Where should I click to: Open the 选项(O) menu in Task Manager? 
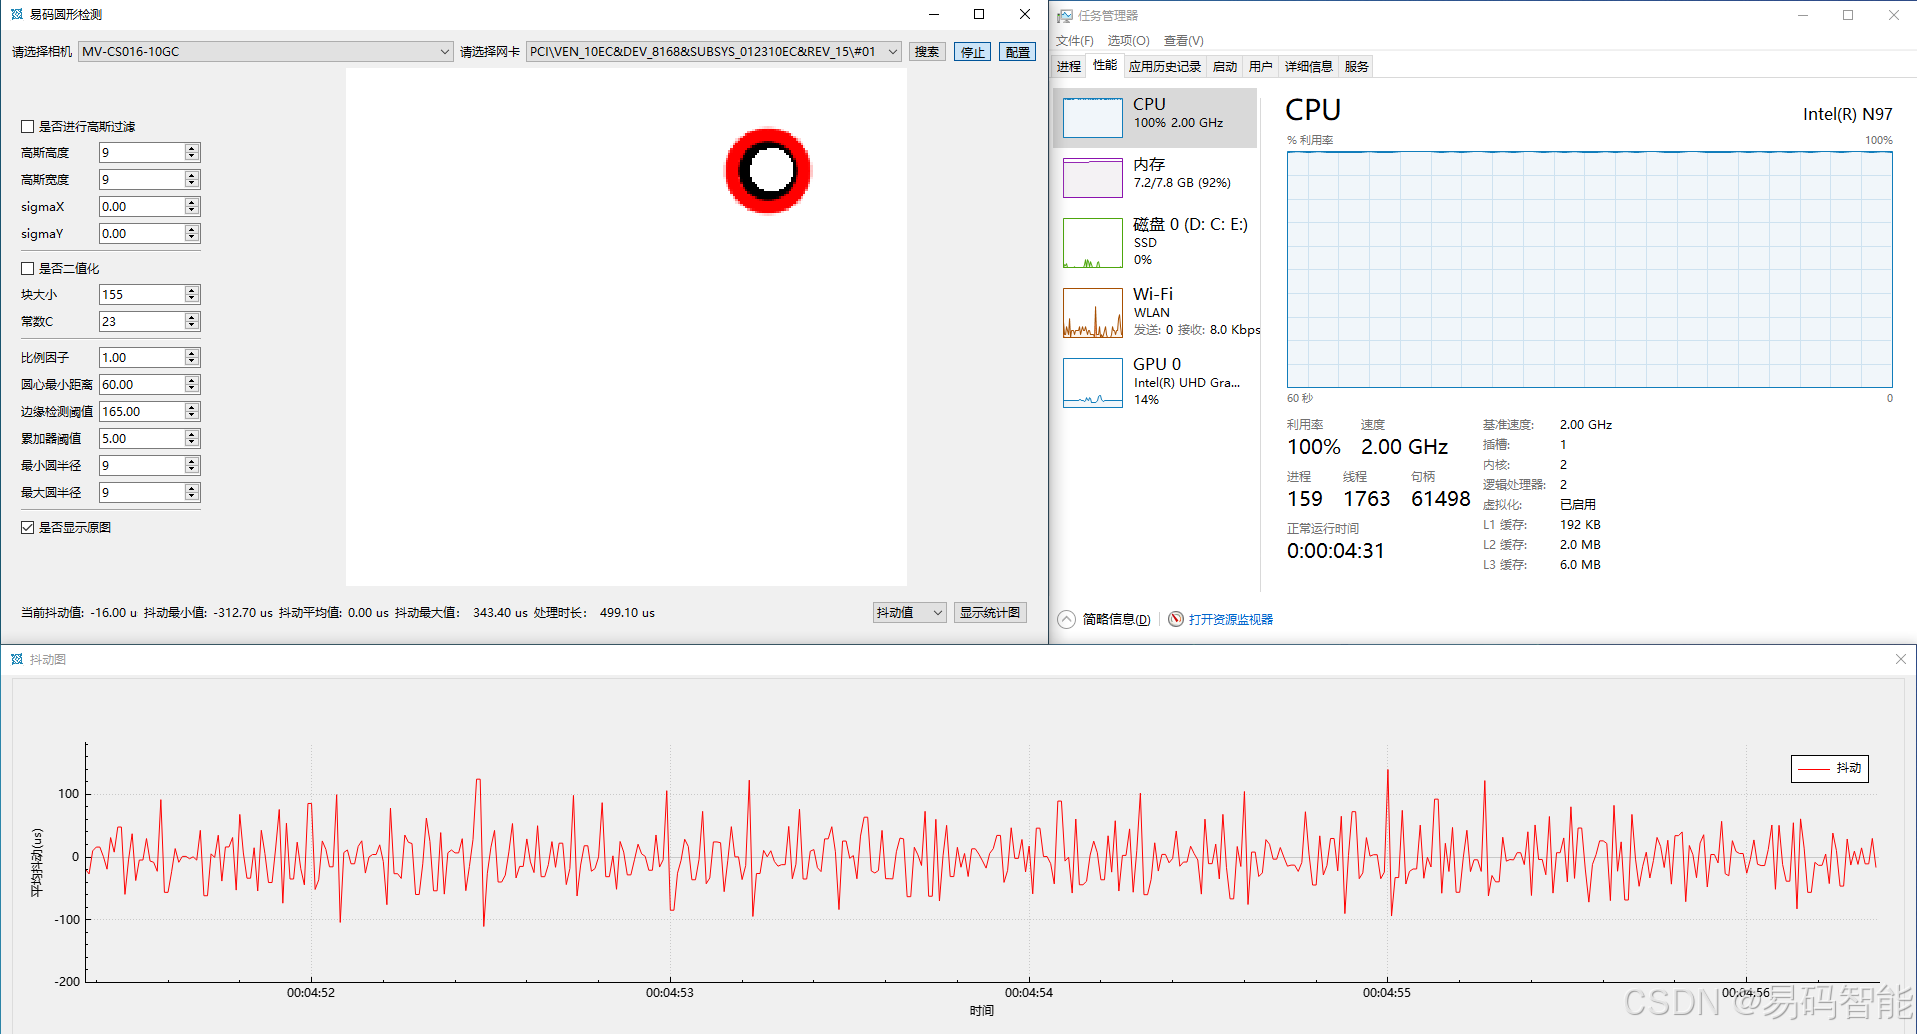[1128, 41]
